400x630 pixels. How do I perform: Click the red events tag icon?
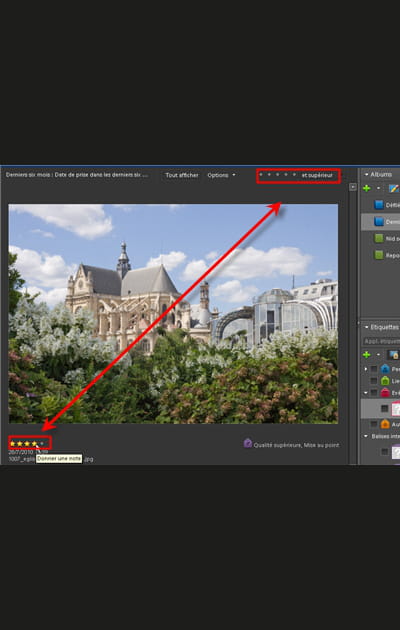click(x=385, y=393)
